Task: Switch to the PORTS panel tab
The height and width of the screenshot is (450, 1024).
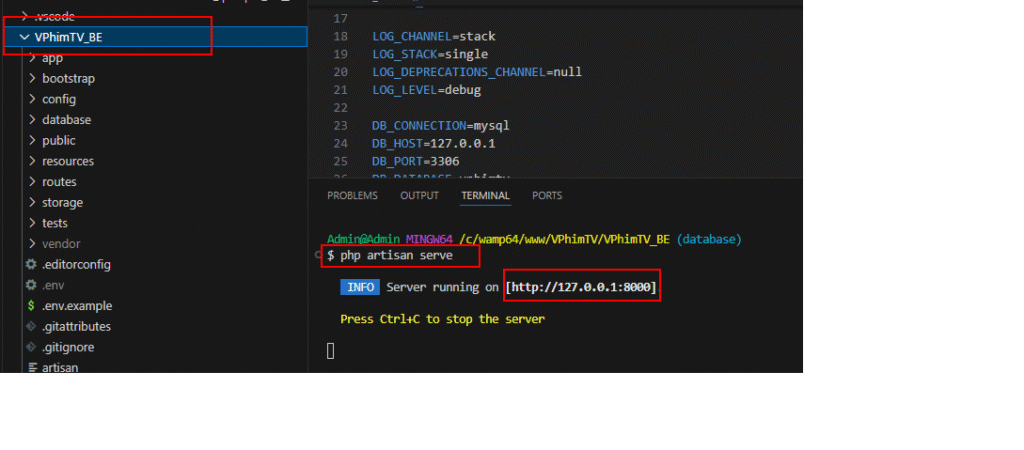Action: point(547,195)
